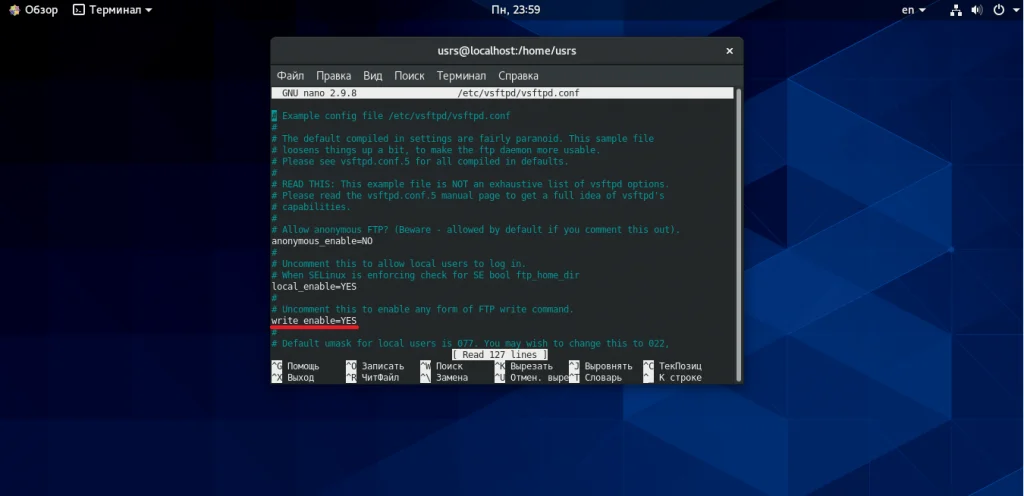
Task: Open the Поиск menu
Action: (x=409, y=76)
